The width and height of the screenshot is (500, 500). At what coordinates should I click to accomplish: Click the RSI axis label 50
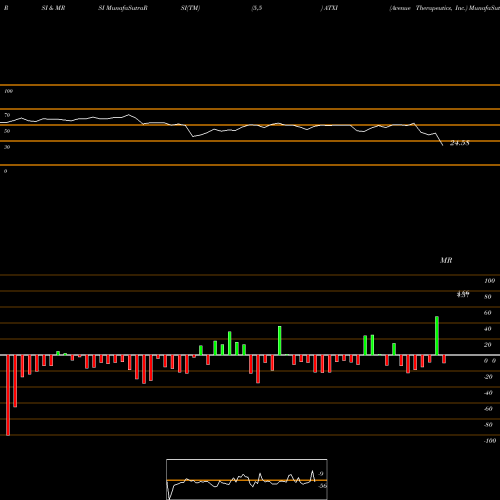click(x=7, y=131)
